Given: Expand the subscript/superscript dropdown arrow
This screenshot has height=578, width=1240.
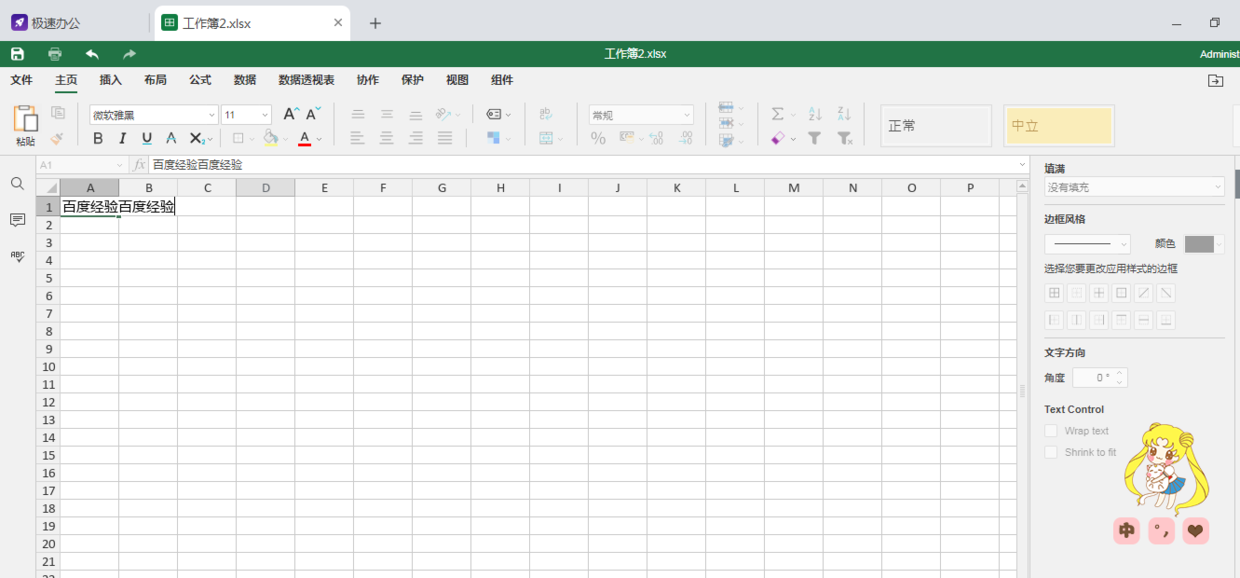Looking at the screenshot, I should point(211,140).
